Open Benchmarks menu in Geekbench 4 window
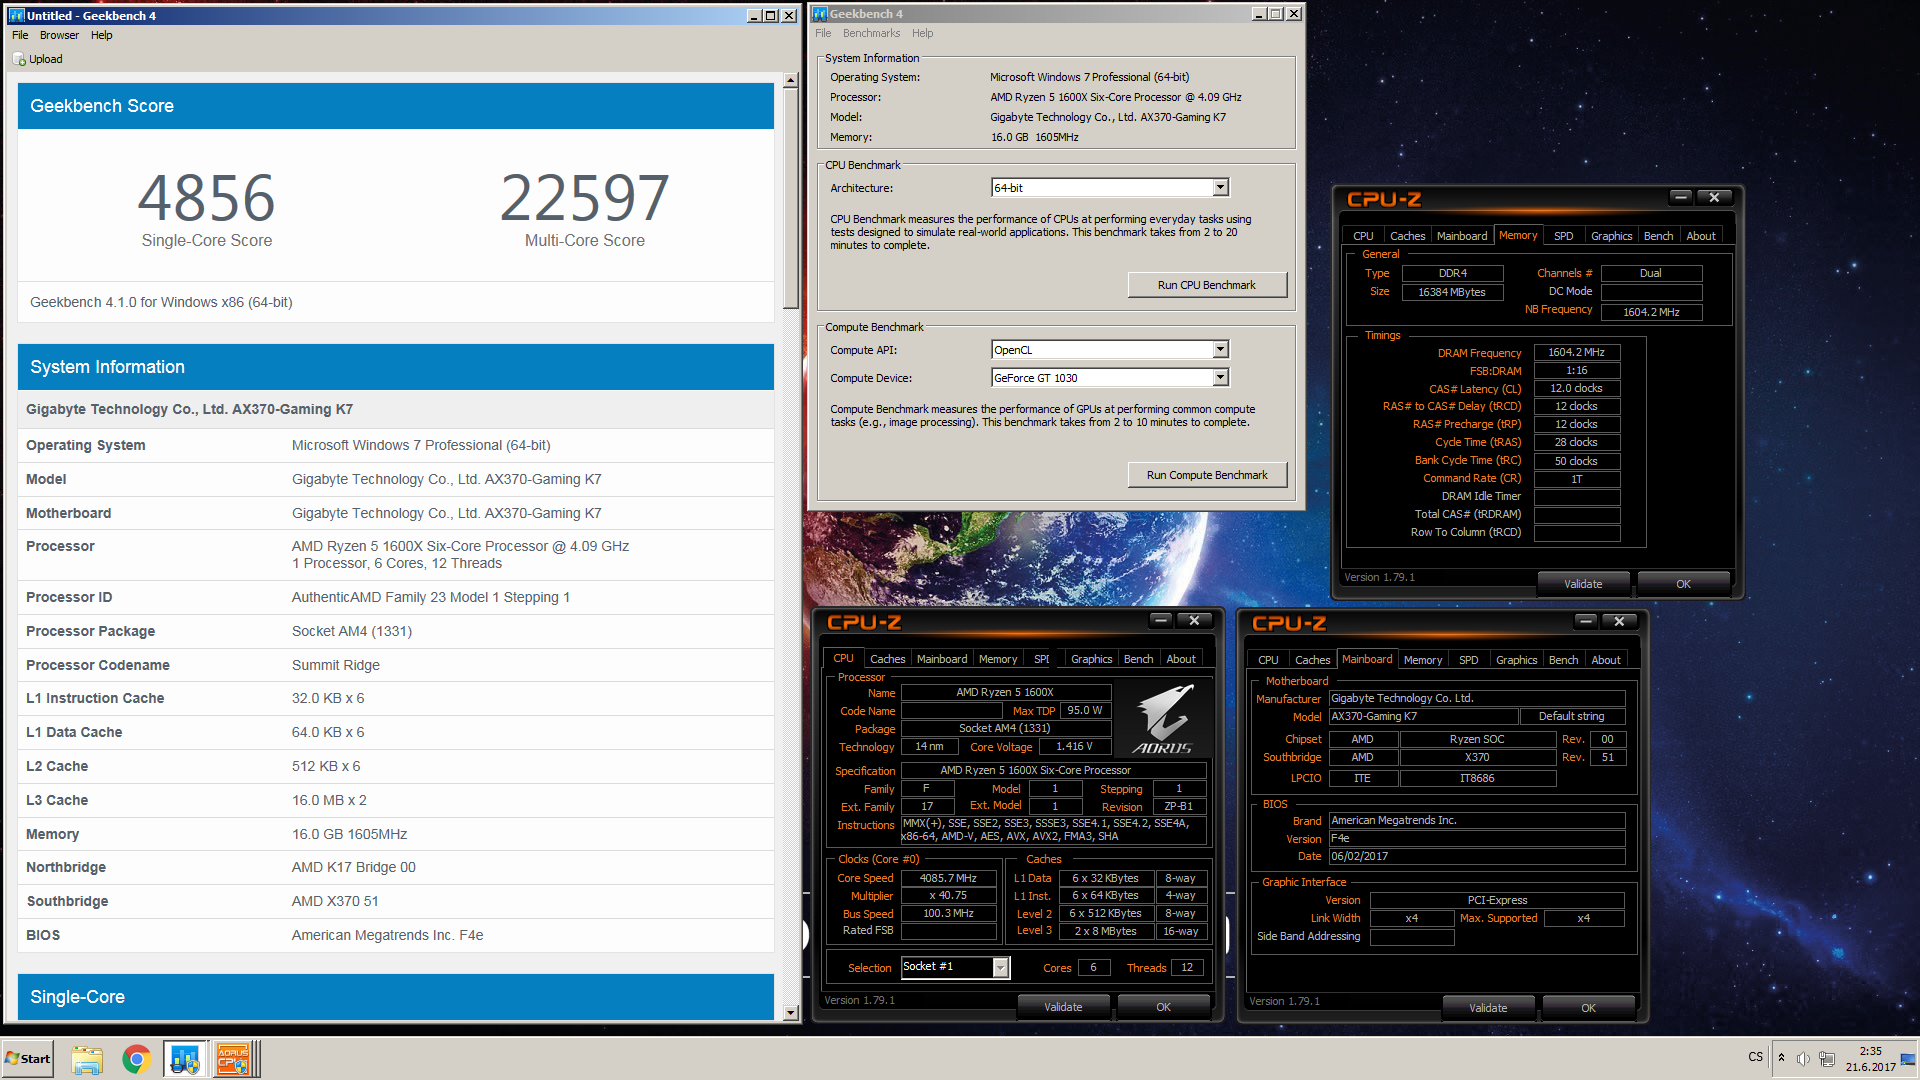The width and height of the screenshot is (1920, 1080). pyautogui.click(x=871, y=33)
